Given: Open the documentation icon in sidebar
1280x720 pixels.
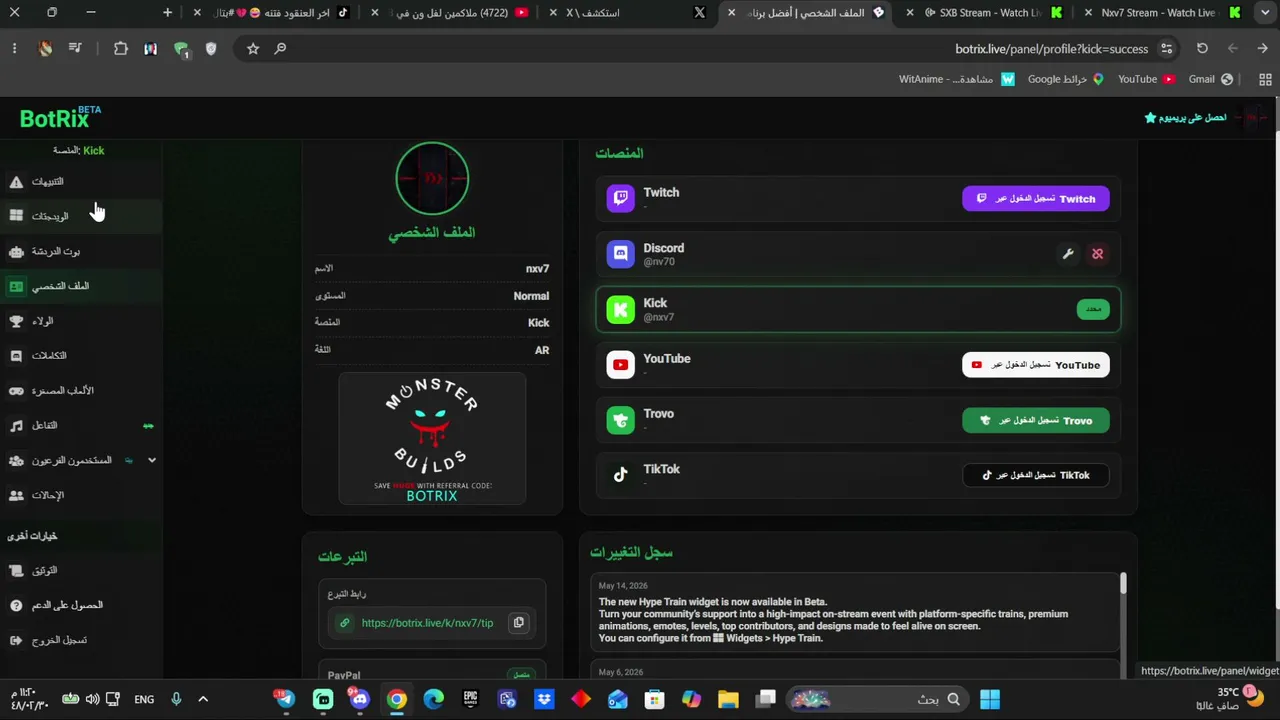Looking at the screenshot, I should pyautogui.click(x=16, y=571).
